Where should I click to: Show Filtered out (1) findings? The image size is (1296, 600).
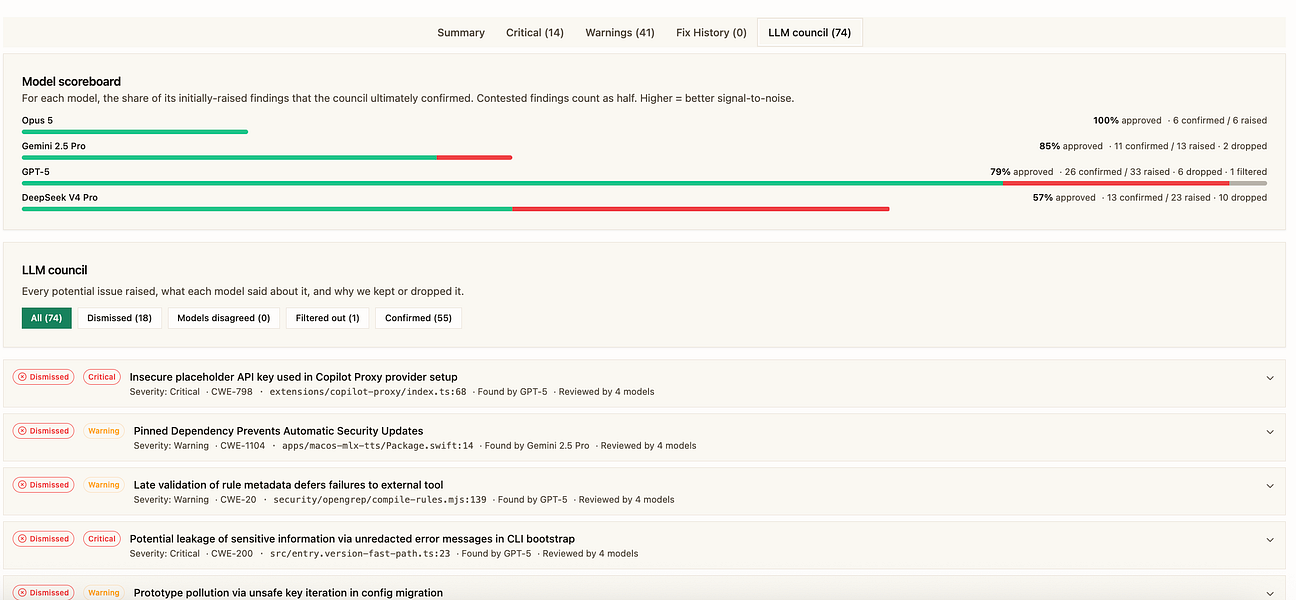coord(328,318)
